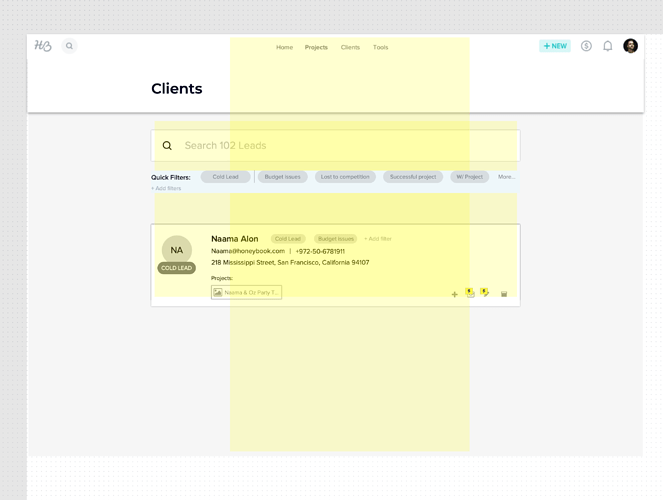Open the Naama & Oz Party project thumbnail

[x=246, y=292]
